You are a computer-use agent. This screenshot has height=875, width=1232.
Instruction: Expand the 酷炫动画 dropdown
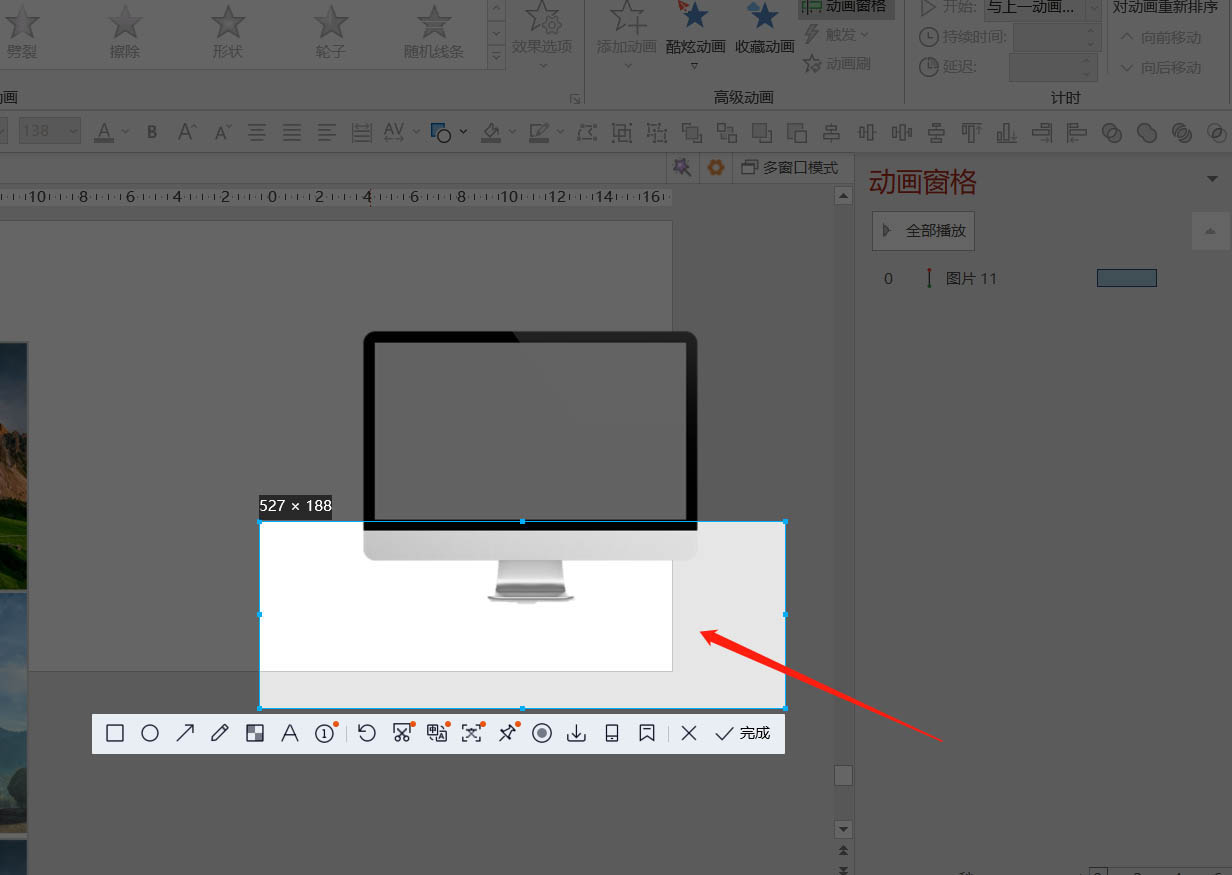(x=694, y=66)
